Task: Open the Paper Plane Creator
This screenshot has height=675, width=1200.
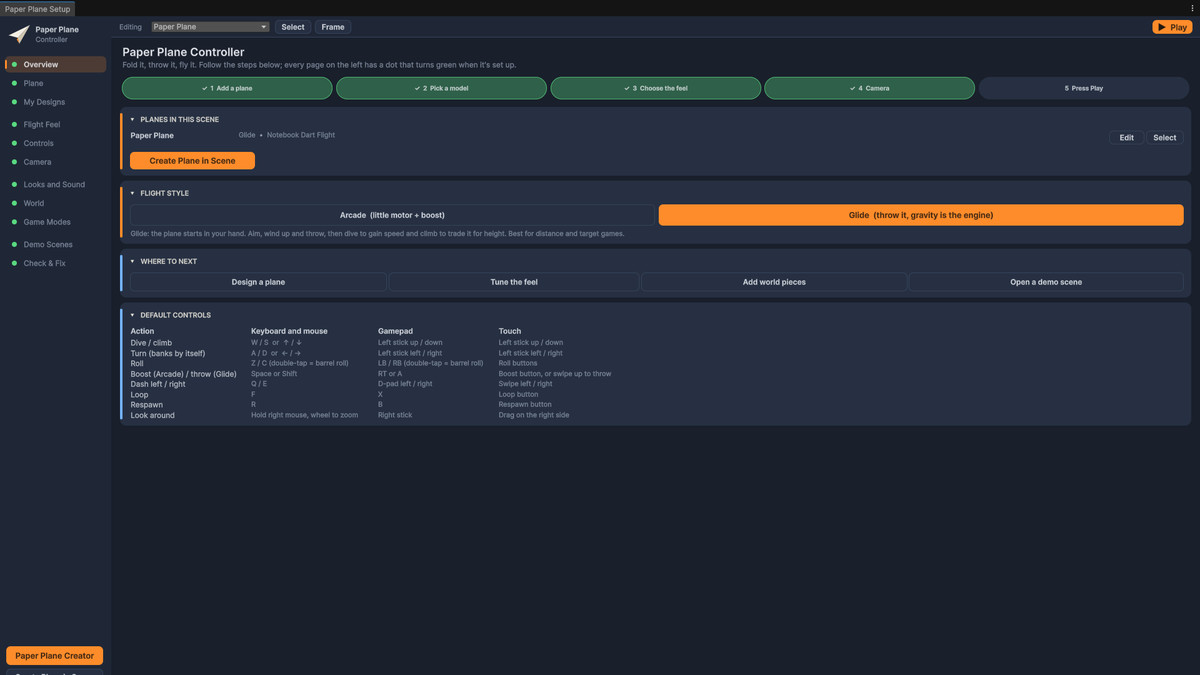Action: pos(54,656)
